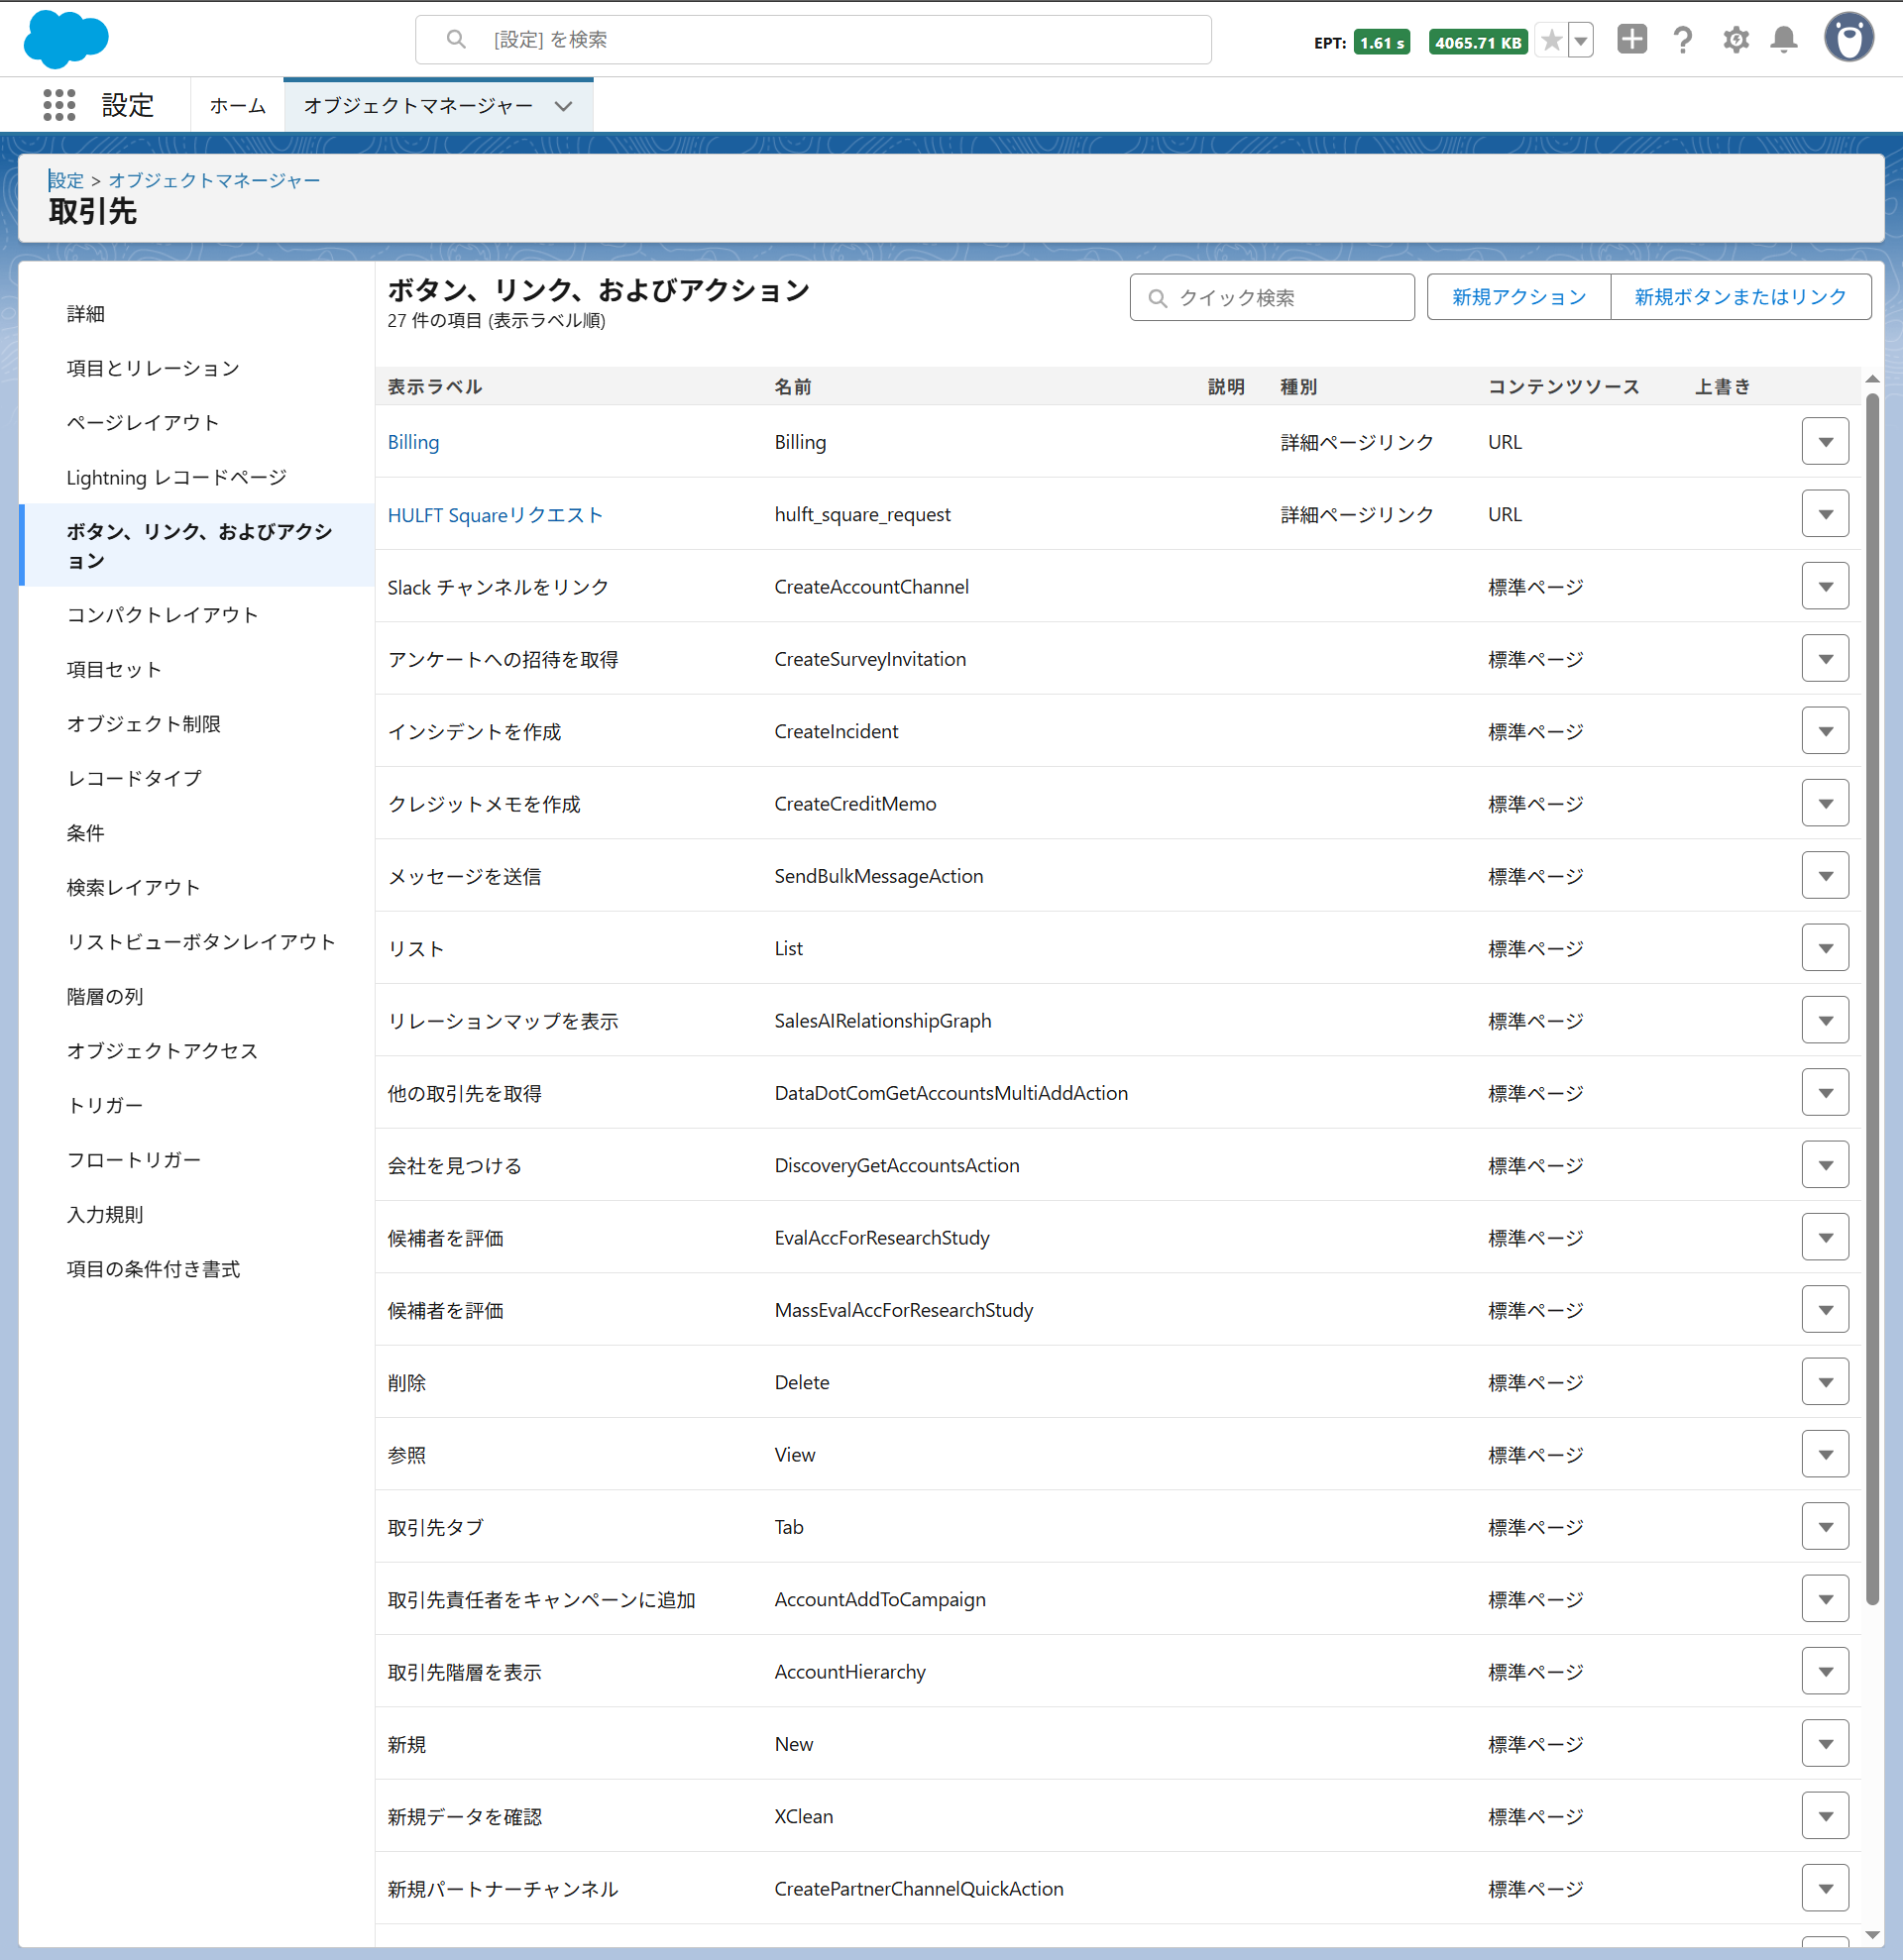Select 入力規則 in the sidebar
The height and width of the screenshot is (1960, 1903).
(x=105, y=1214)
